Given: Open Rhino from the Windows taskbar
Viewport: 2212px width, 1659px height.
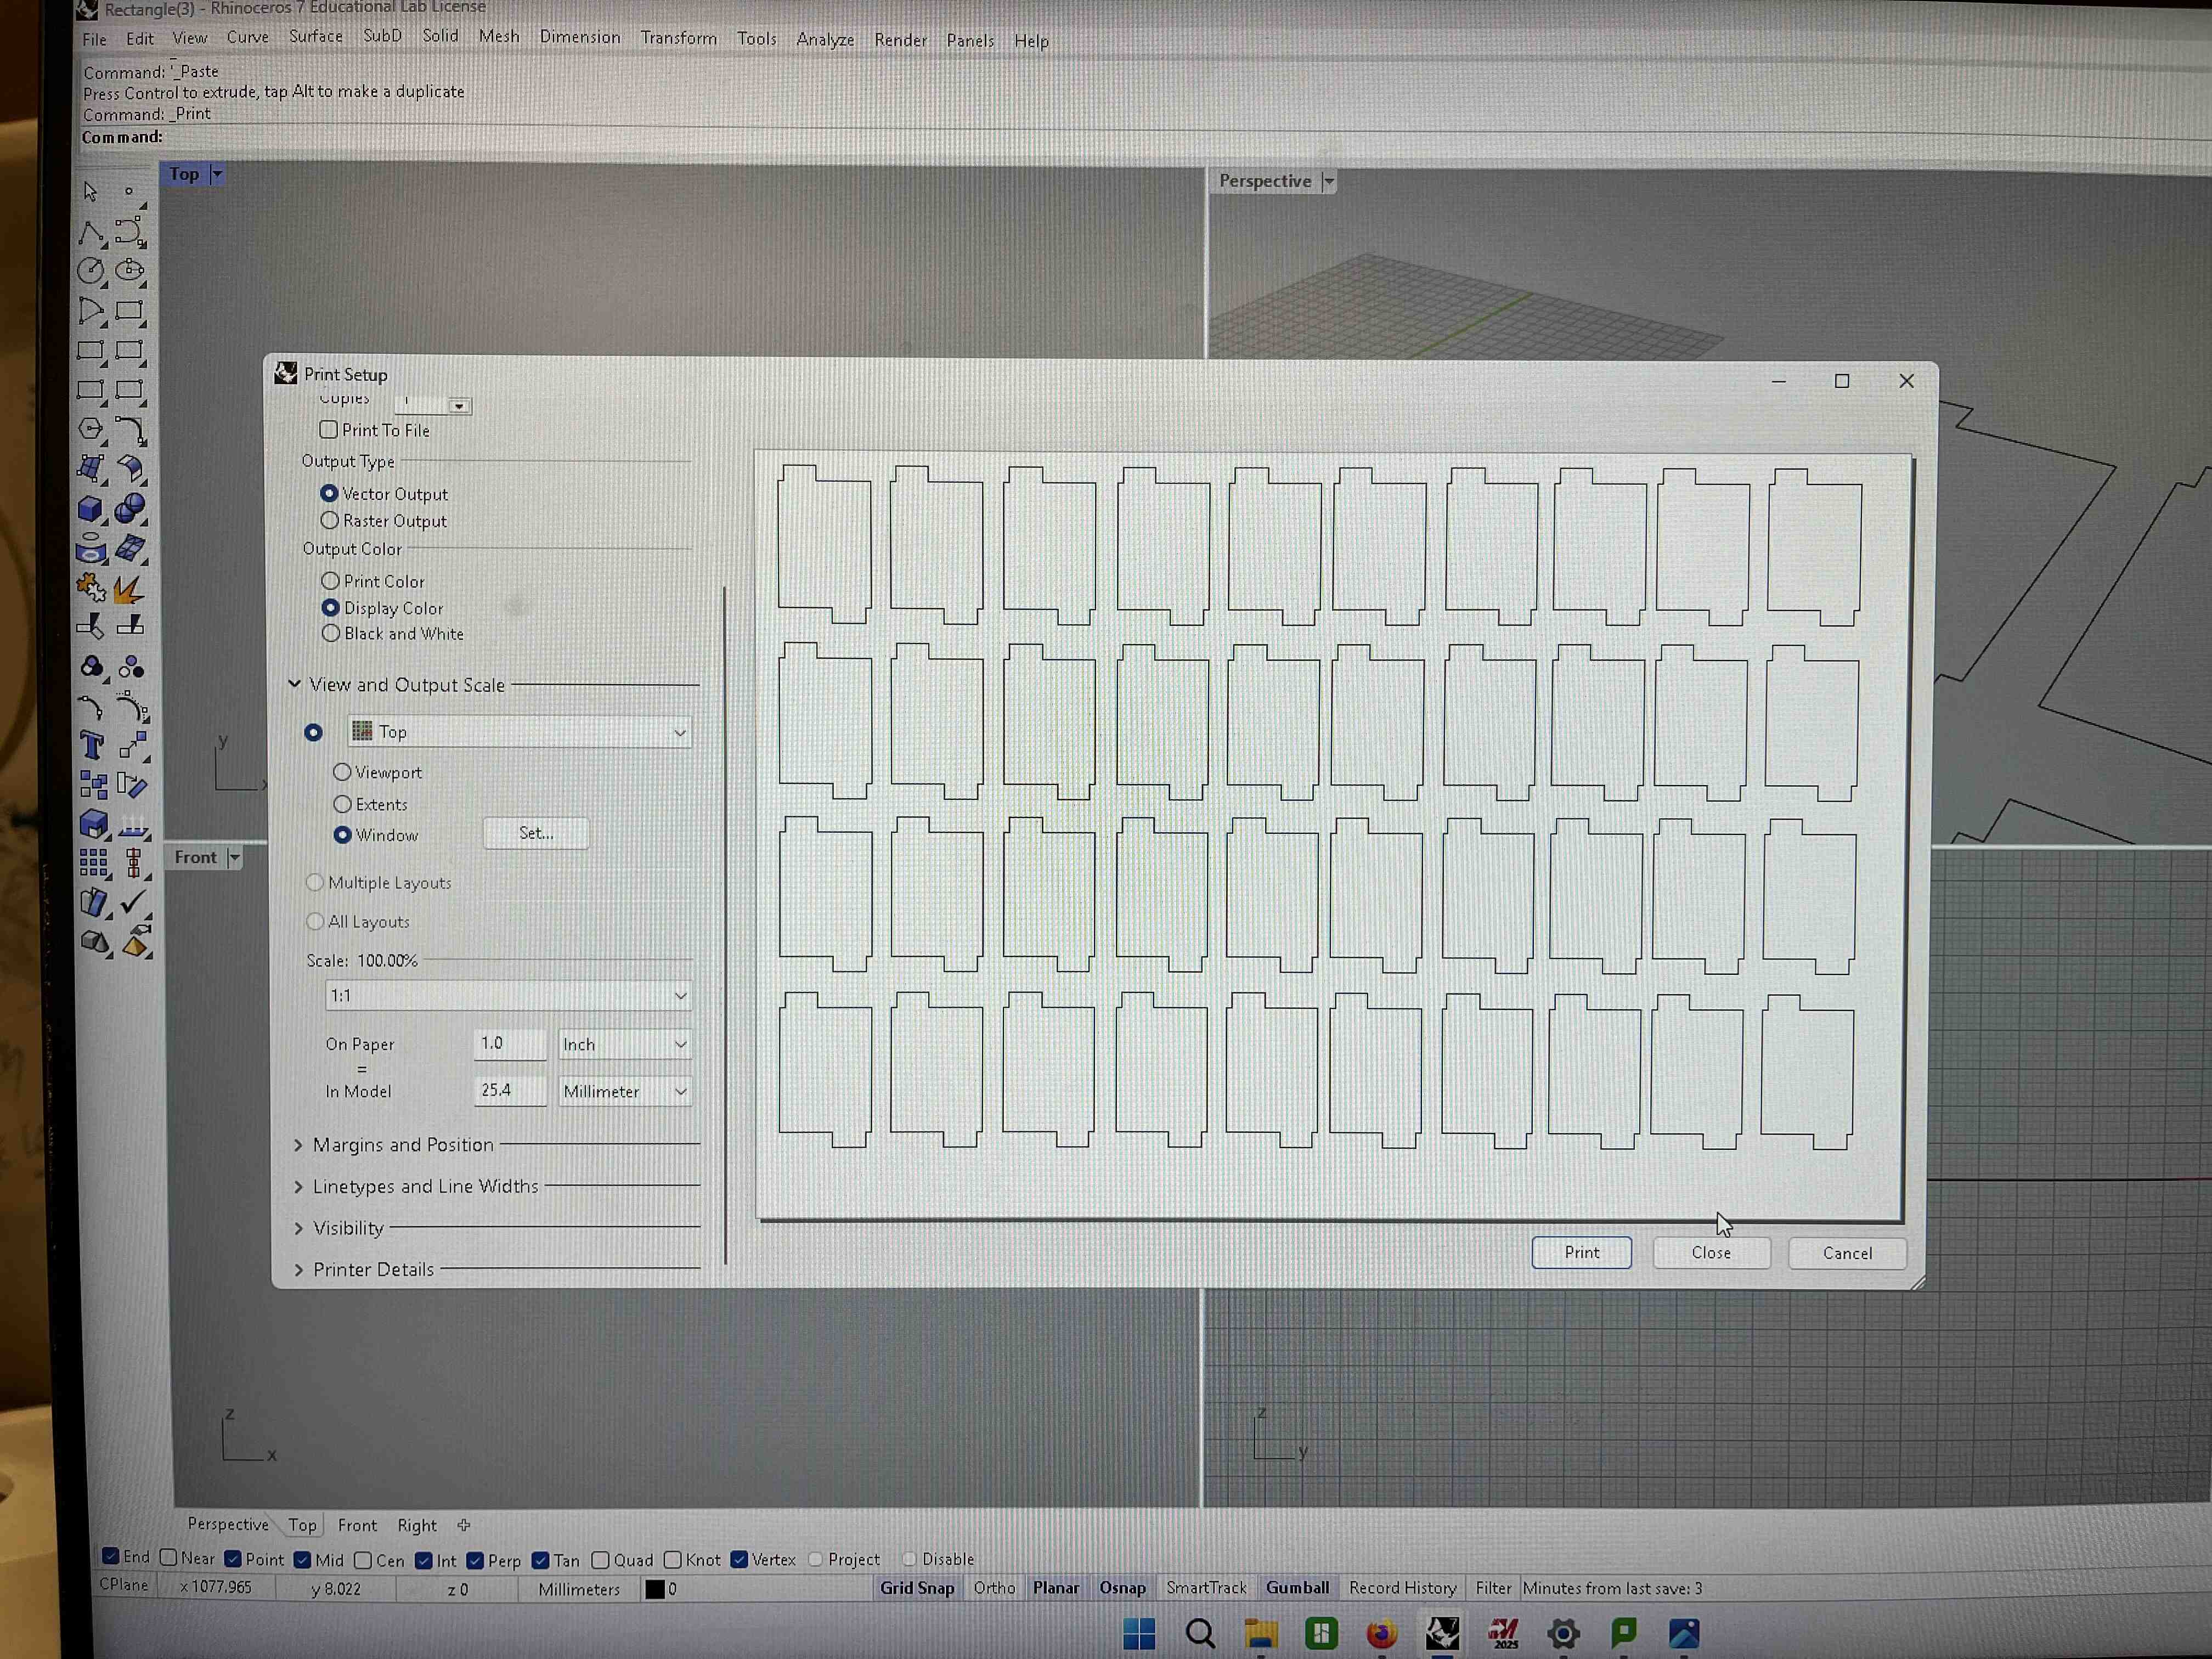Looking at the screenshot, I should 1442,1633.
